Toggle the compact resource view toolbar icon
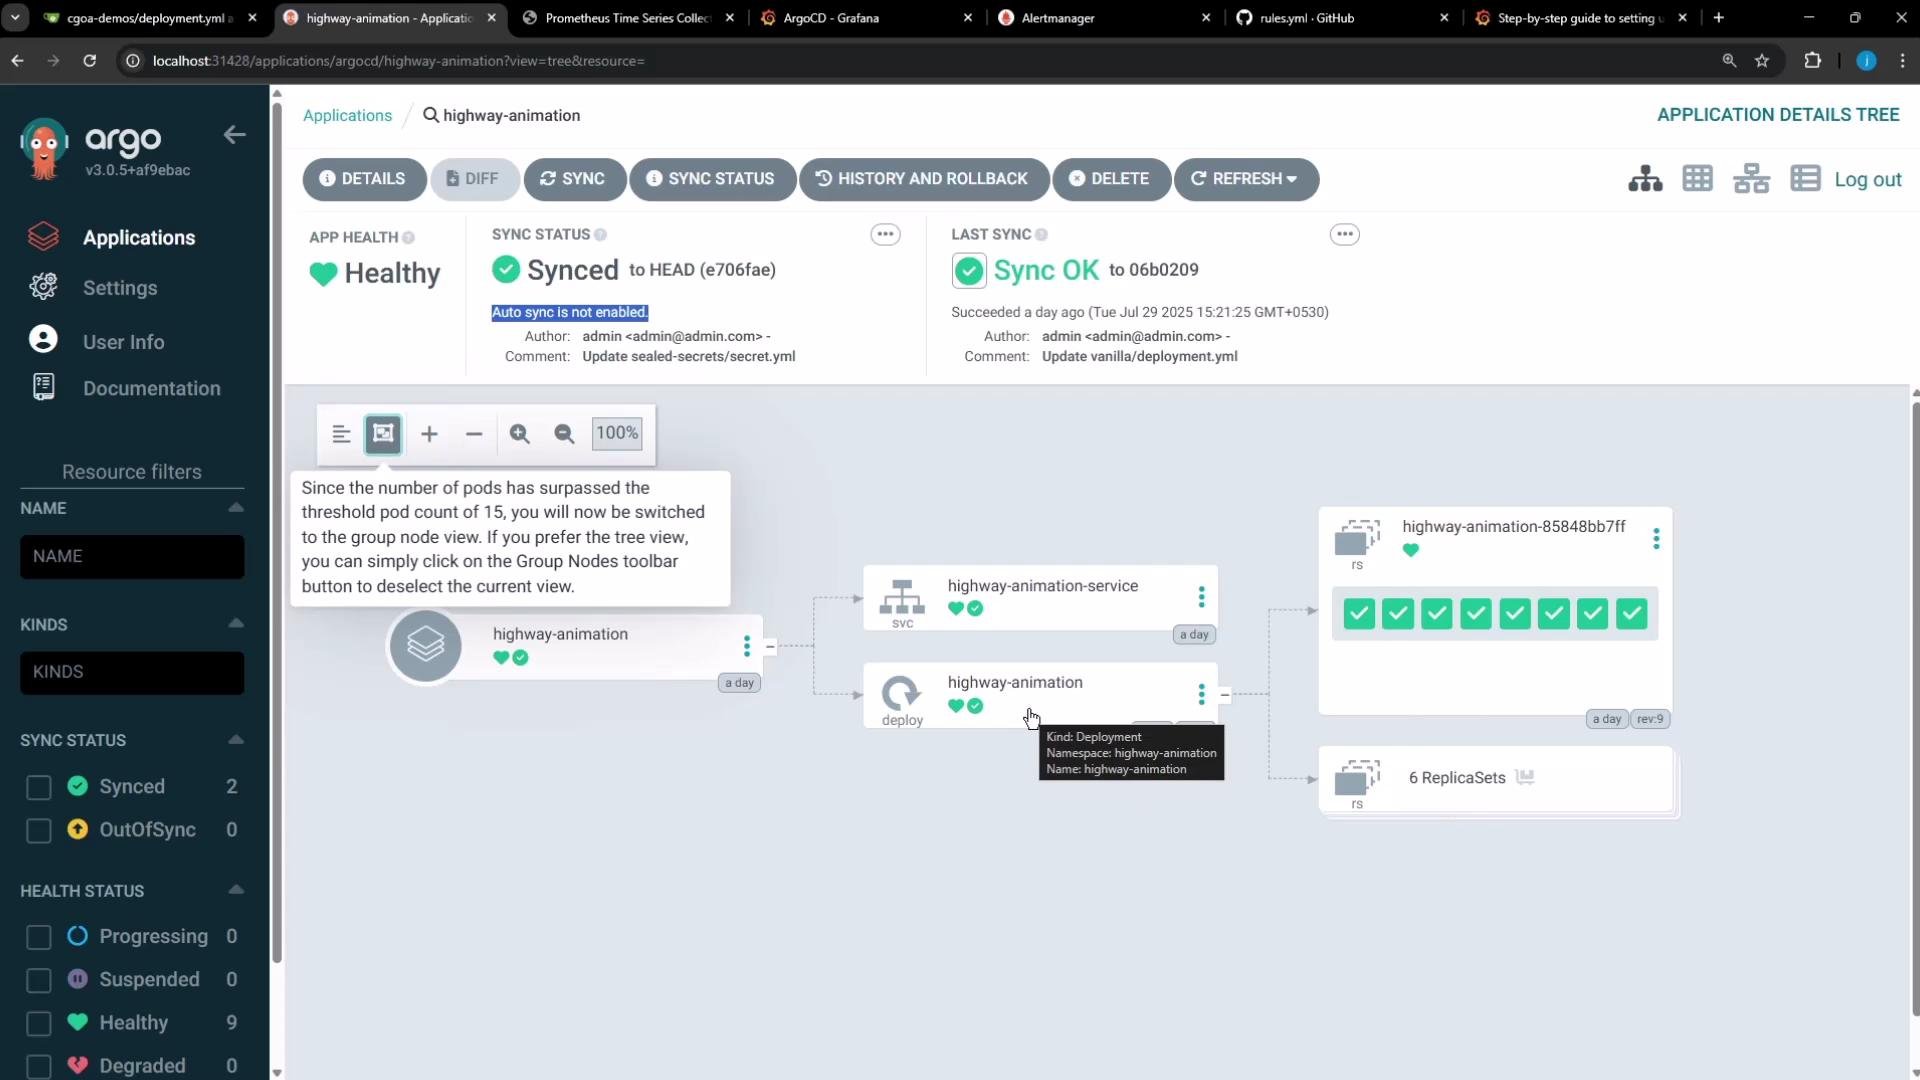 341,434
